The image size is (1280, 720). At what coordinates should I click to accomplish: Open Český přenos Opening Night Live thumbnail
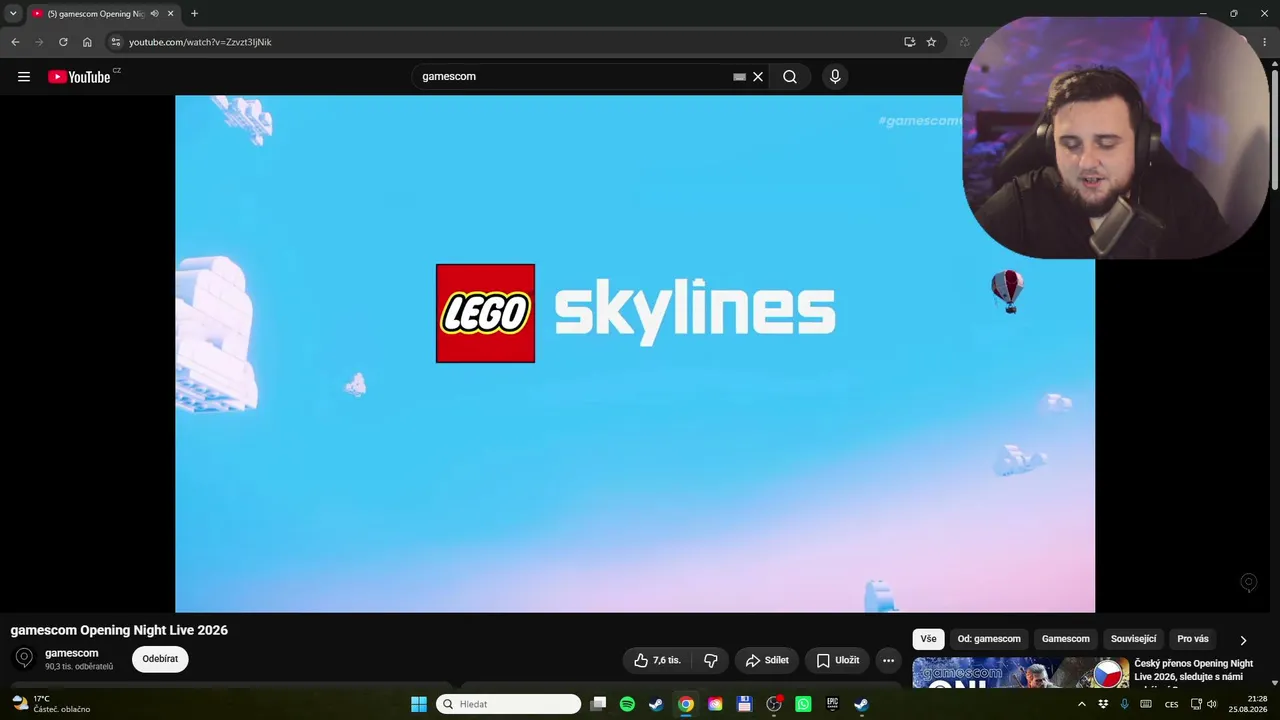[1020, 672]
